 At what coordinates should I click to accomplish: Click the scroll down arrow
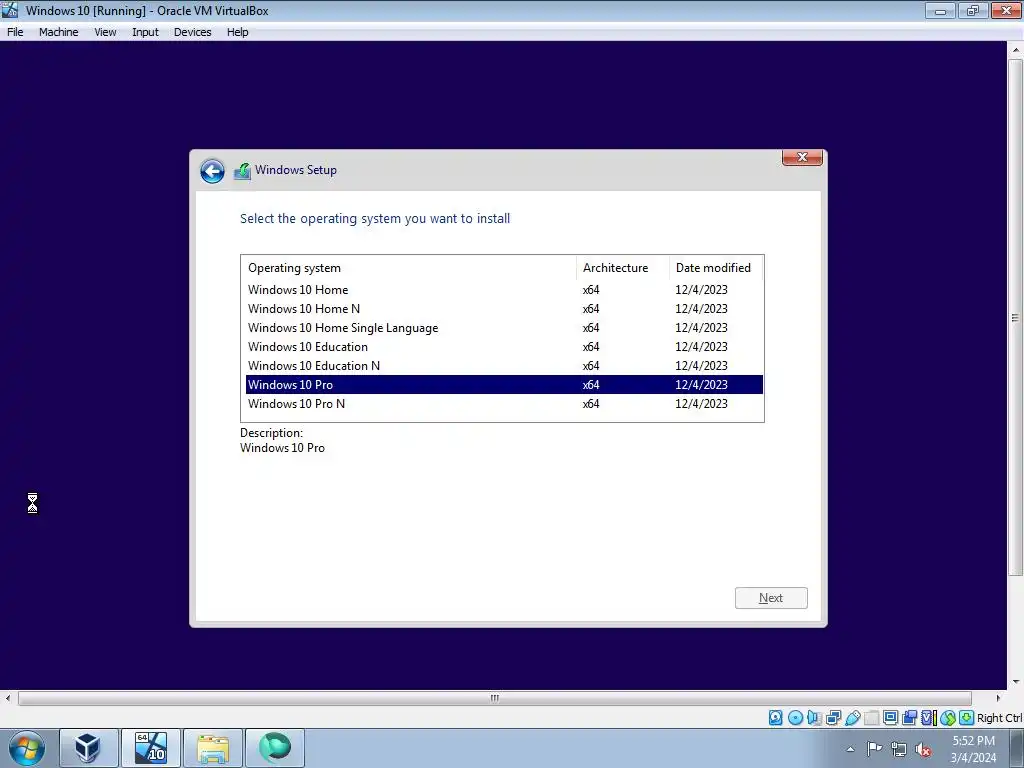pos(1016,682)
